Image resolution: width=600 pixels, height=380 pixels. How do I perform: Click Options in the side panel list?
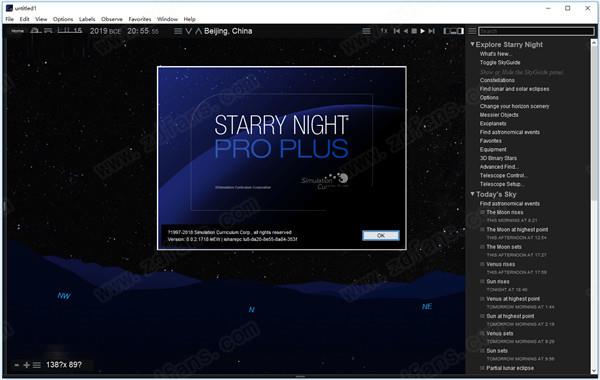coord(489,98)
